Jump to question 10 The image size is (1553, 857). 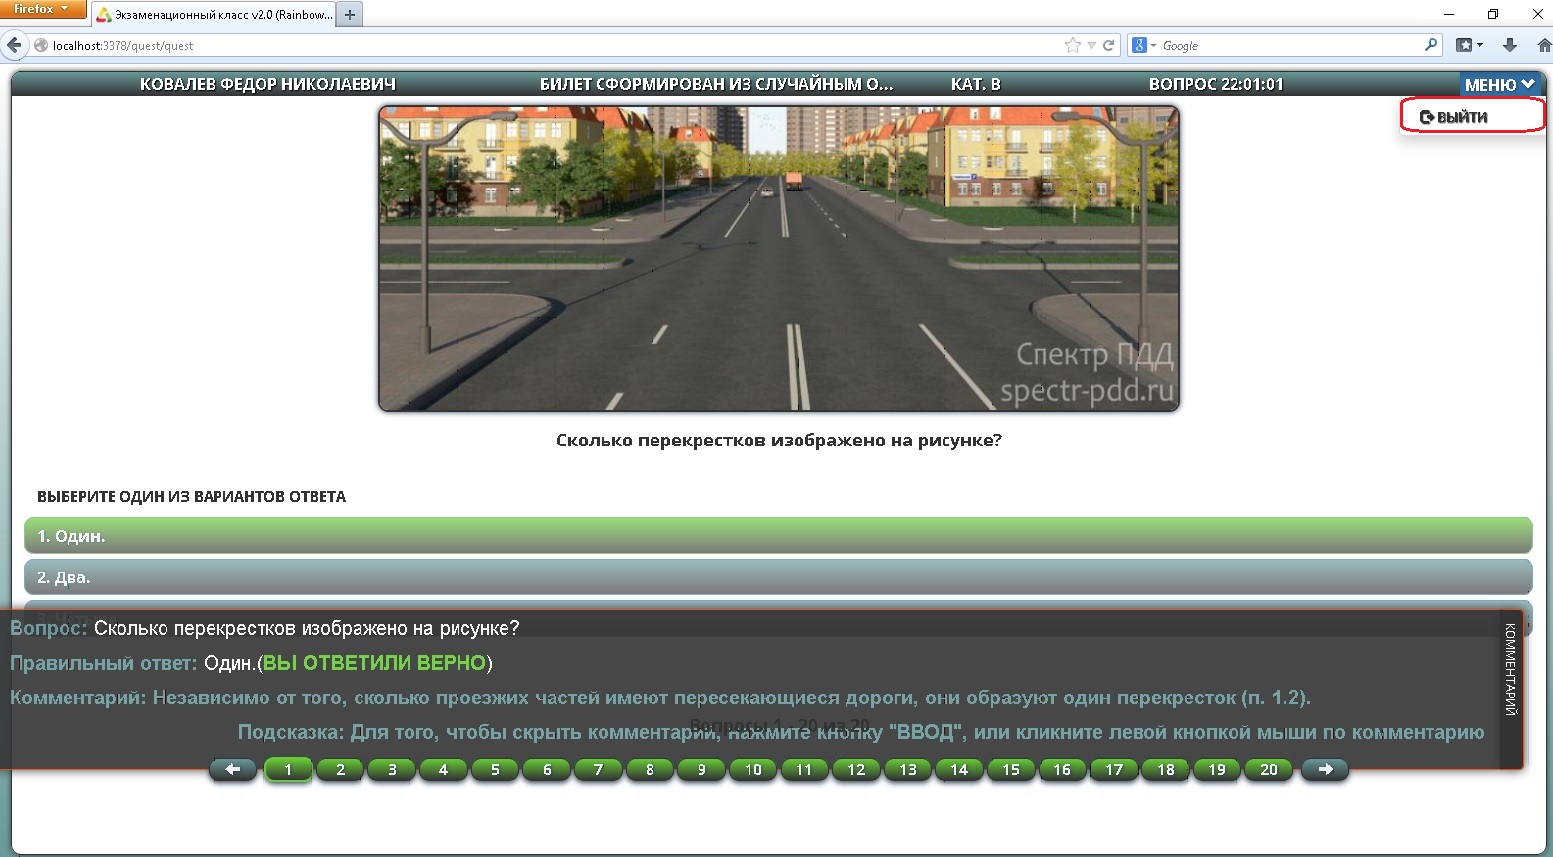753,769
